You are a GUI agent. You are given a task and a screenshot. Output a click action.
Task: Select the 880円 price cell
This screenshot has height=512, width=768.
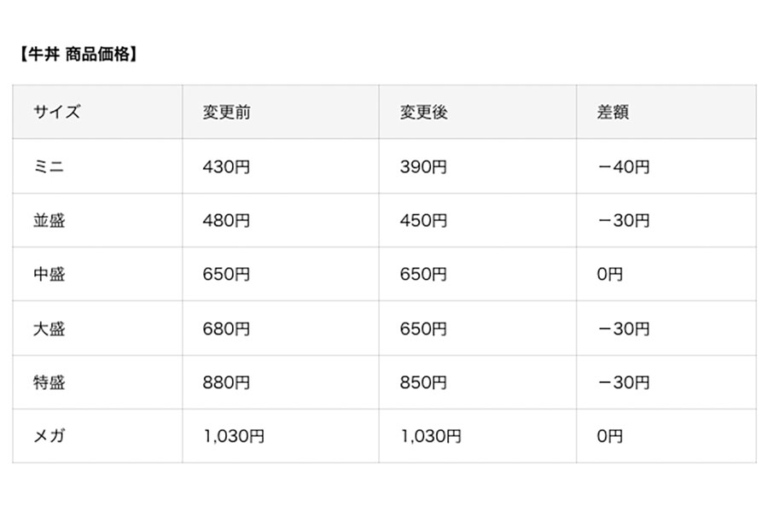point(226,382)
